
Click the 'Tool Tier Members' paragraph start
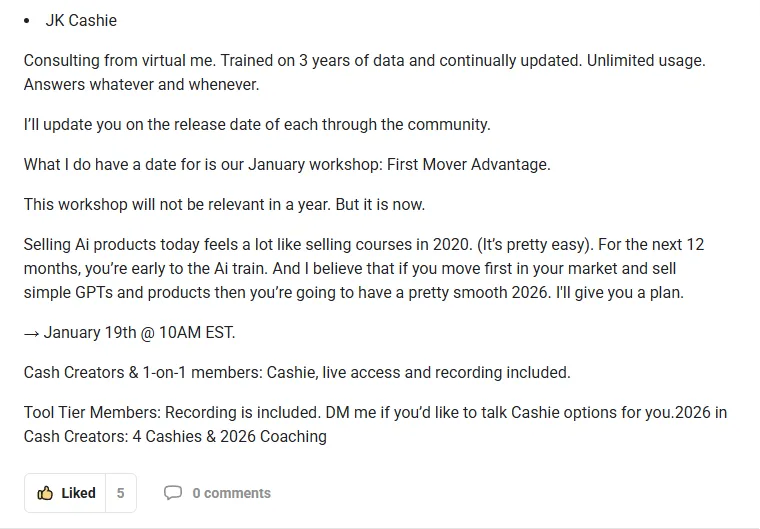[92, 412]
